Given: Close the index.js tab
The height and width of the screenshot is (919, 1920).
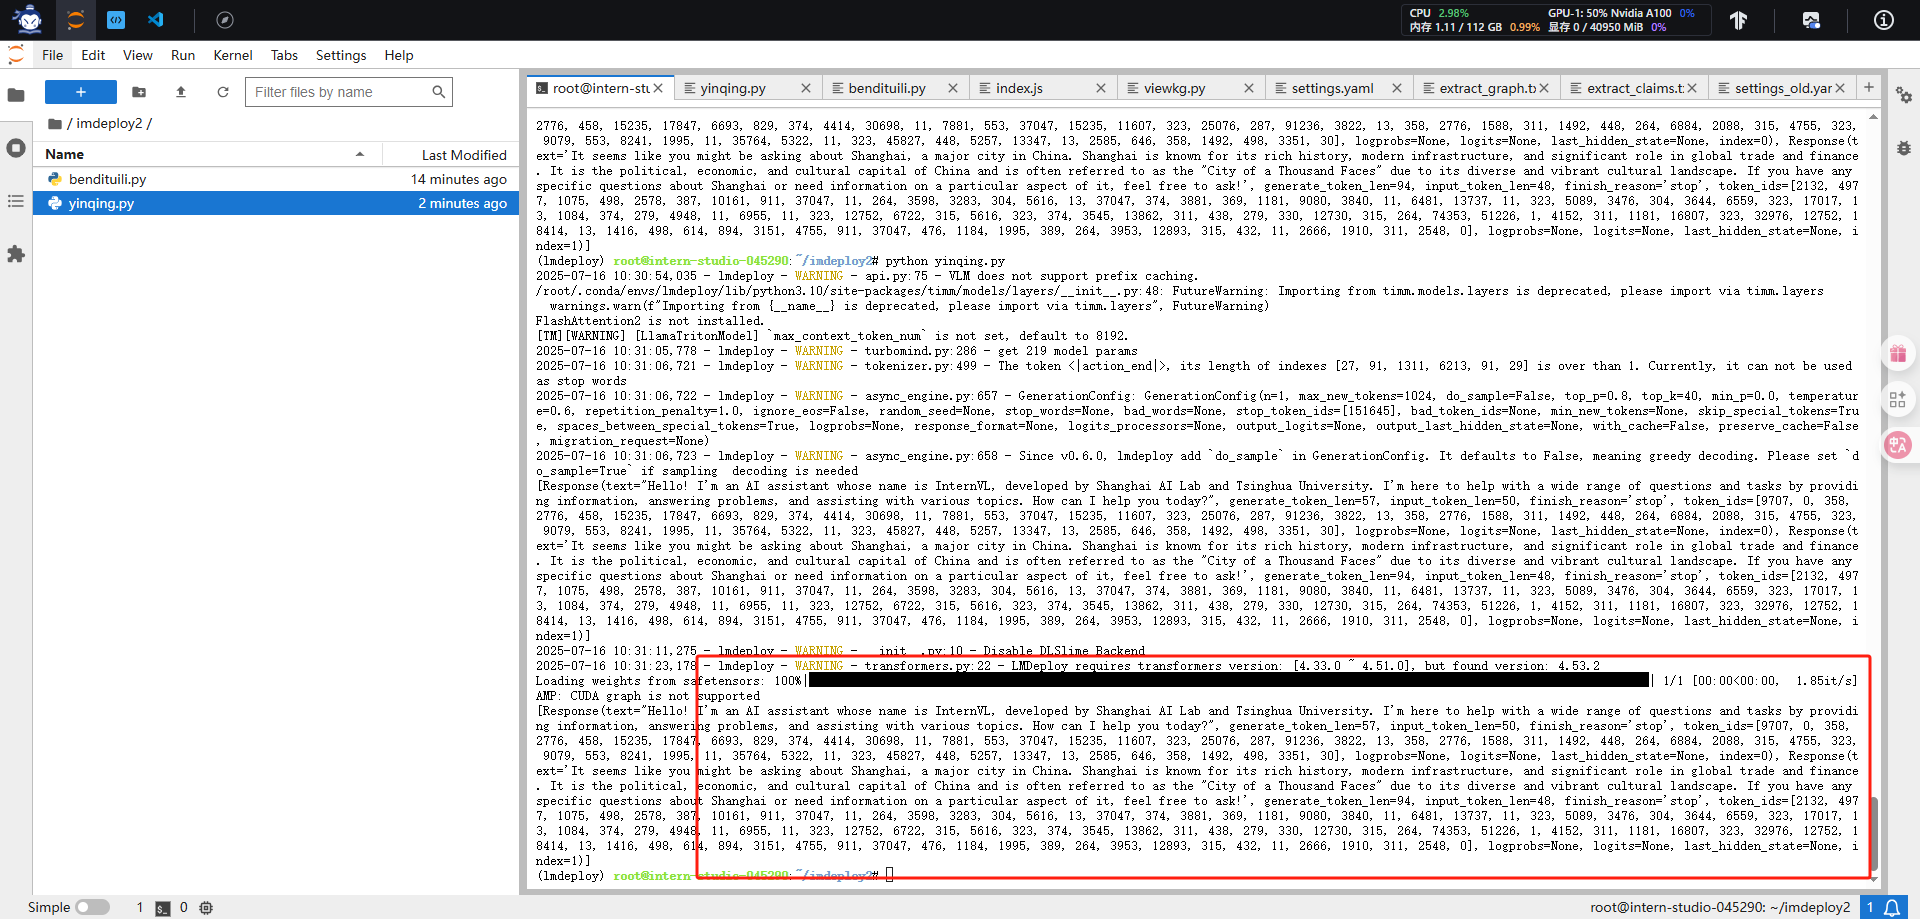Looking at the screenshot, I should (x=1101, y=88).
